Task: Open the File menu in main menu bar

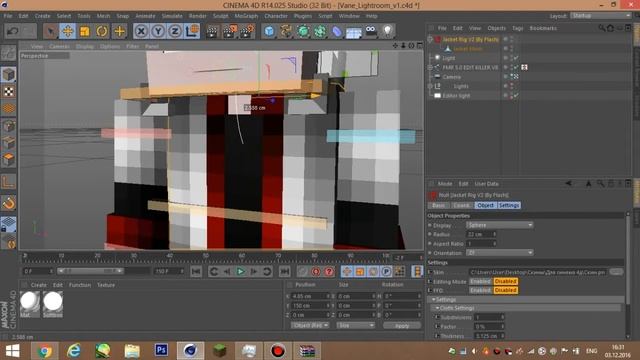Action: point(8,16)
